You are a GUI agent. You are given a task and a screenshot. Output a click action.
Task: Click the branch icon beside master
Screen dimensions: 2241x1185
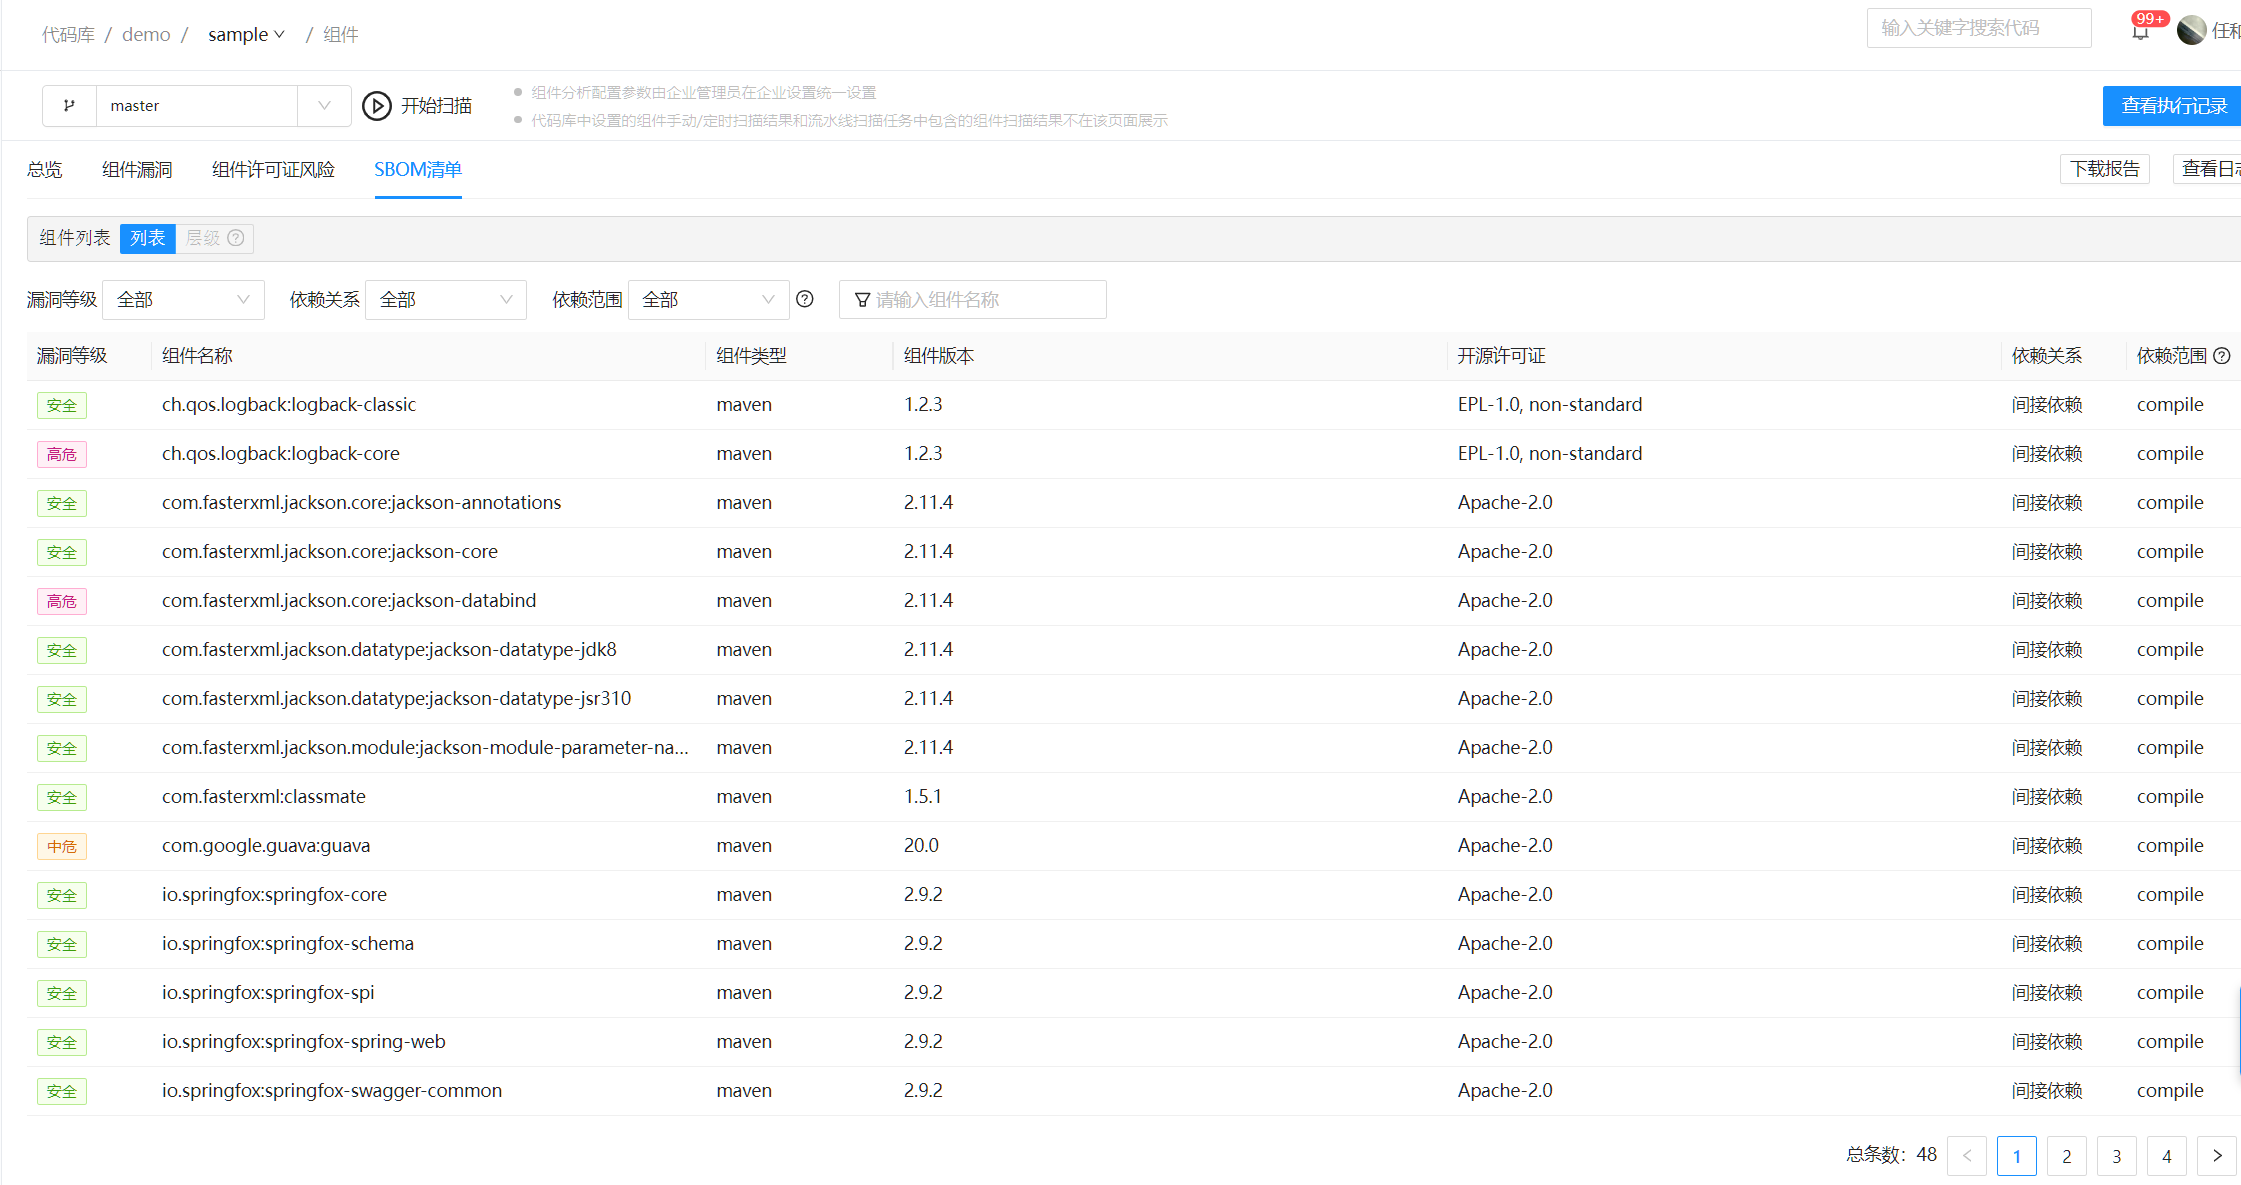[69, 106]
